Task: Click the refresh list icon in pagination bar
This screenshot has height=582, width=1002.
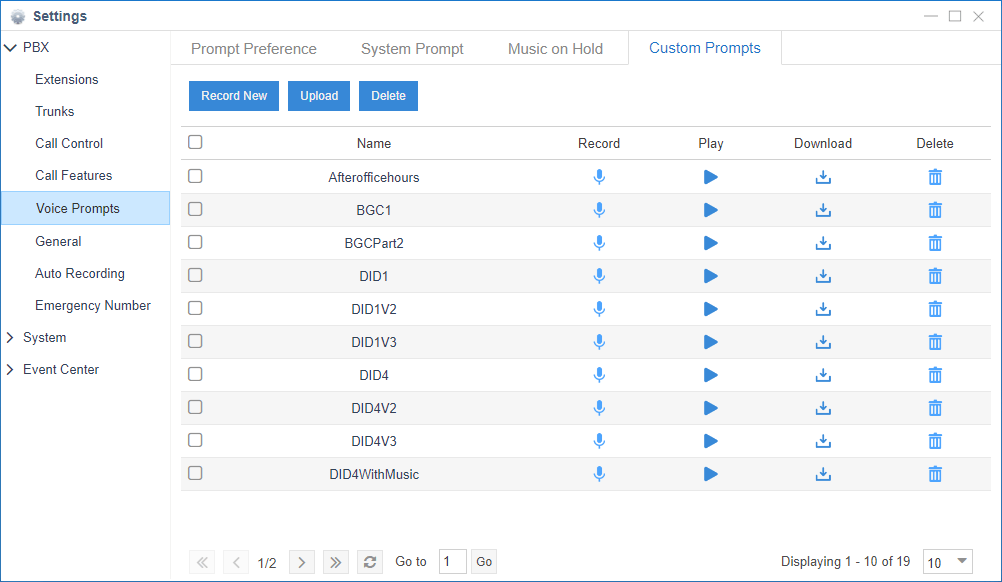Action: tap(369, 562)
